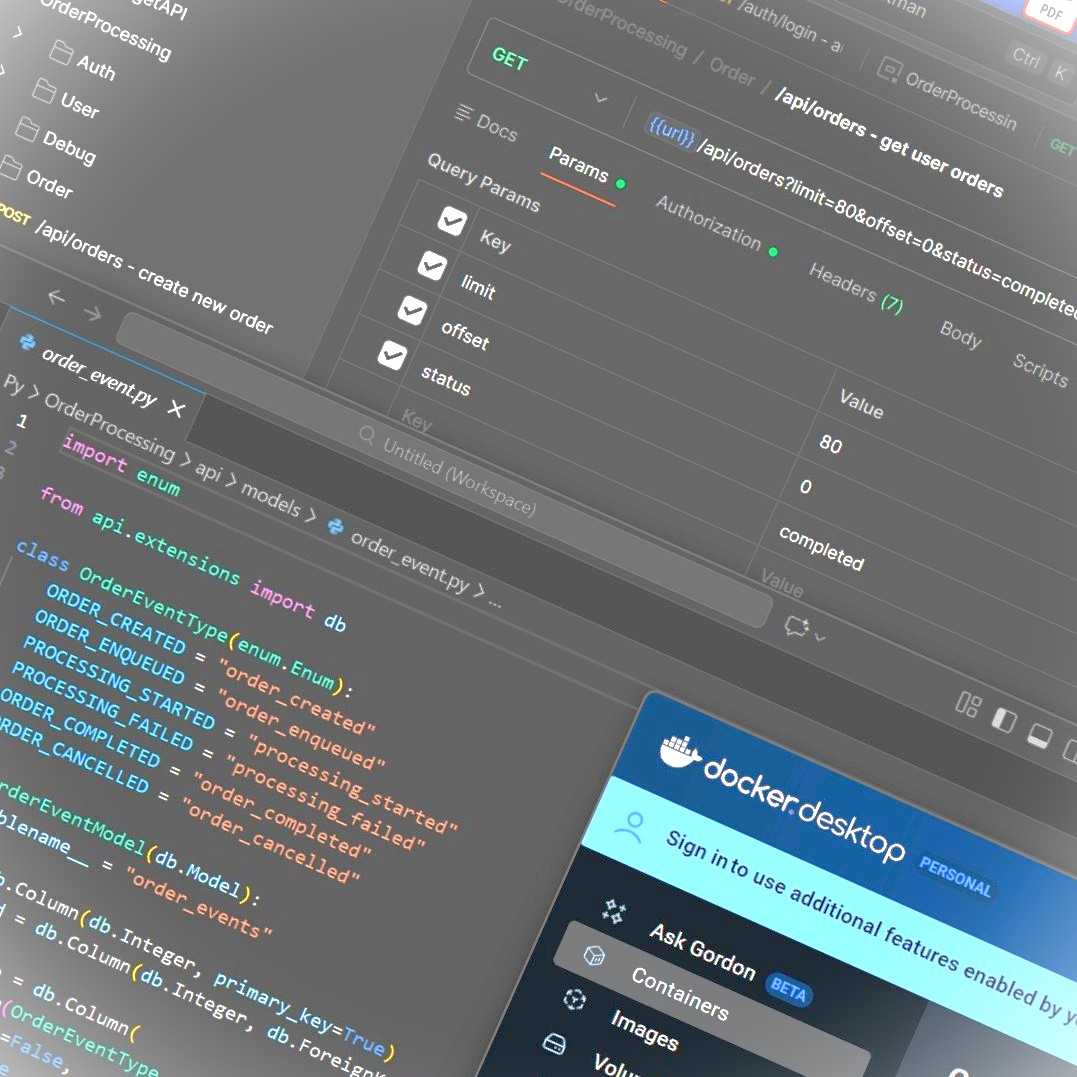Viewport: 1077px width, 1077px height.
Task: Toggle bottom panel layout icon
Action: coord(1040,737)
